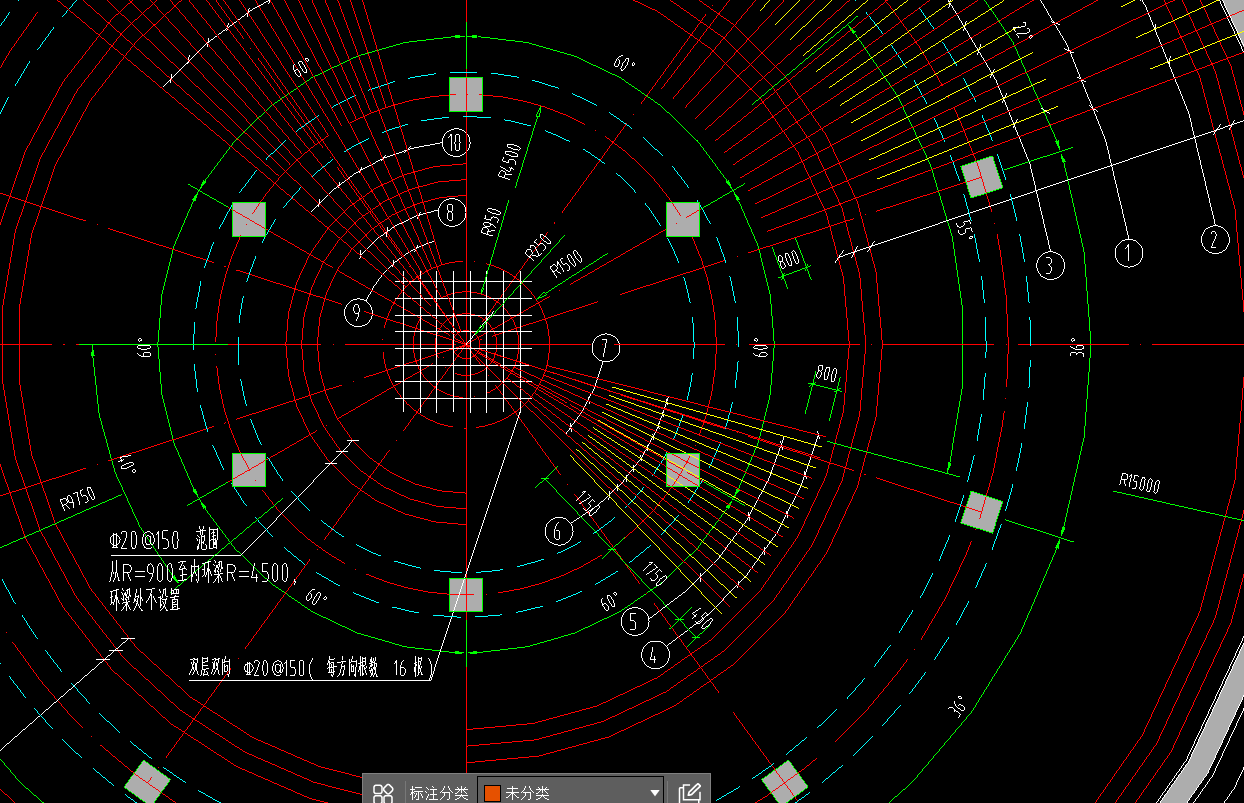Select circled number 5 marker
The image size is (1244, 803).
[x=634, y=622]
